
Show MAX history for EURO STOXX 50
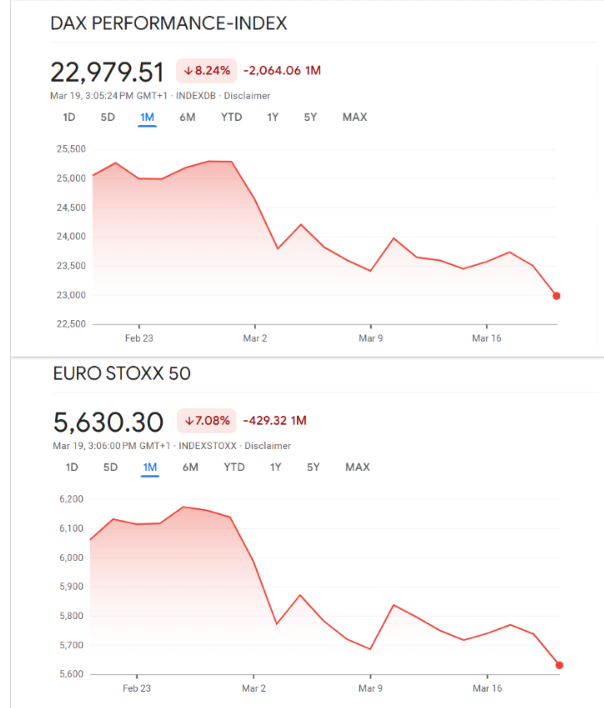coord(357,467)
